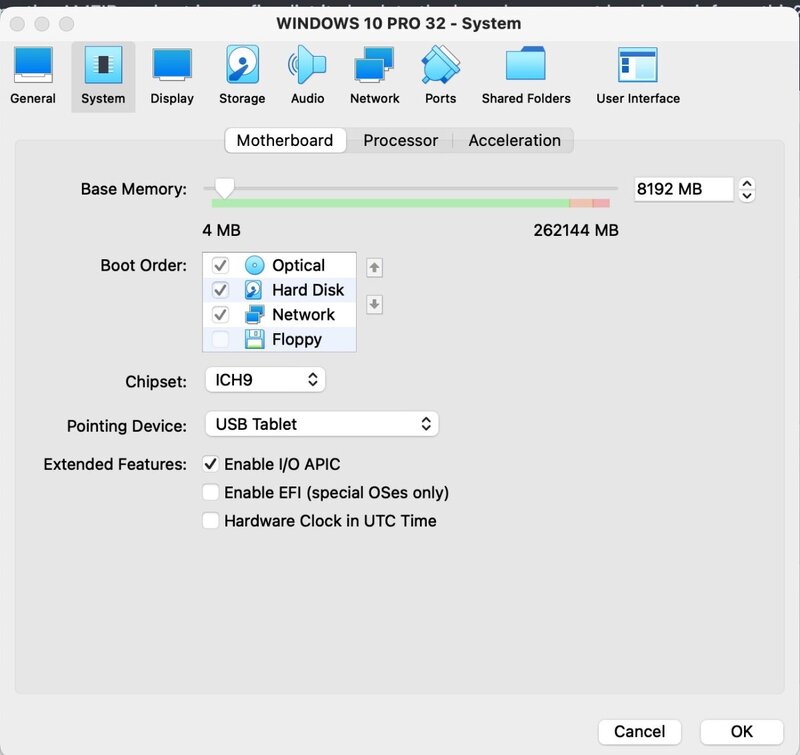Uncheck Optical in the boot order
Viewport: 800px width, 755px height.
(x=220, y=265)
